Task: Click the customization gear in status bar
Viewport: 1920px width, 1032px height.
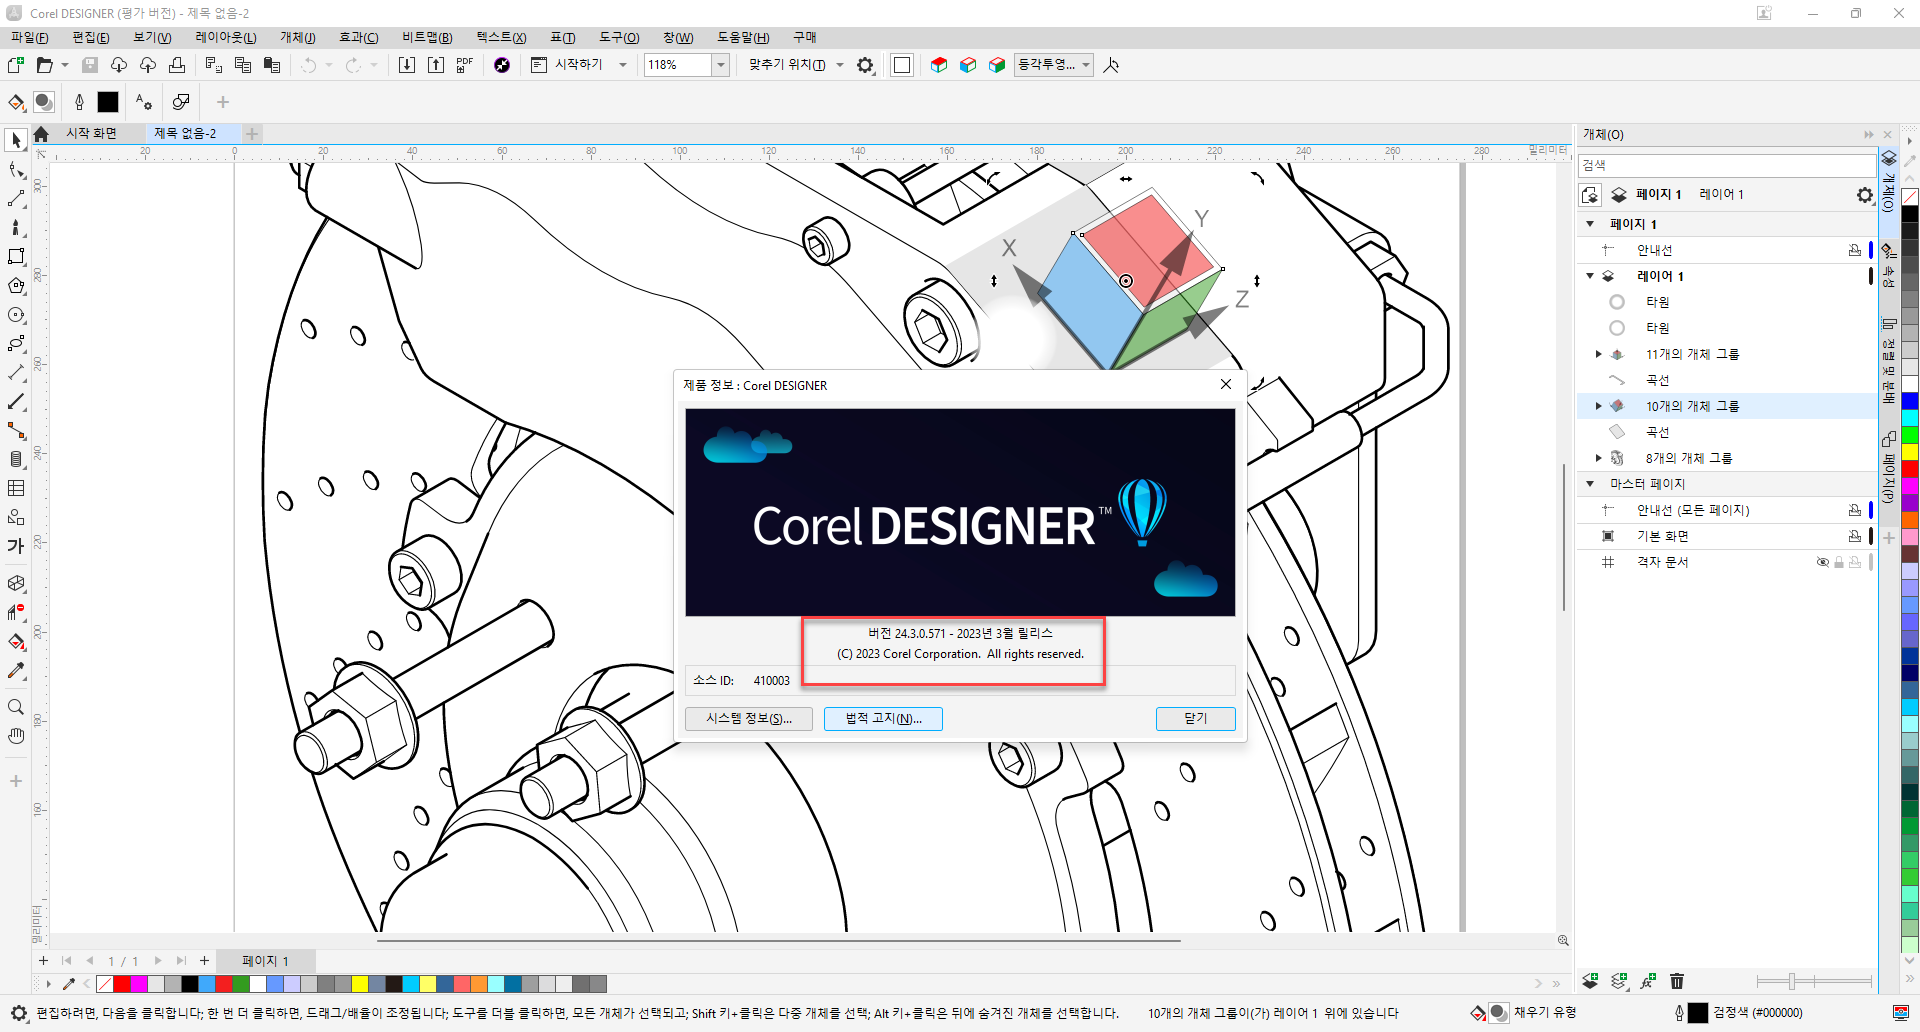Action: (18, 1013)
